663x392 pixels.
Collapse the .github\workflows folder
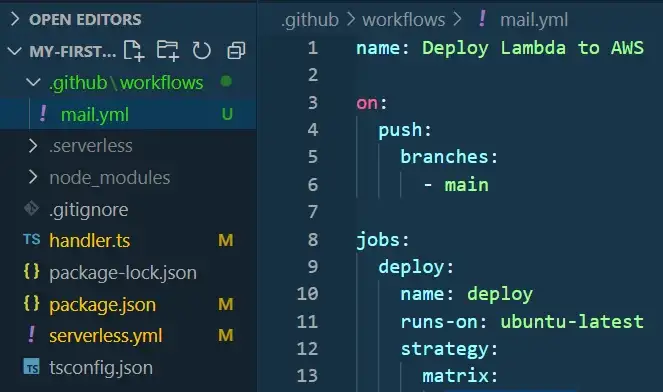pos(33,82)
